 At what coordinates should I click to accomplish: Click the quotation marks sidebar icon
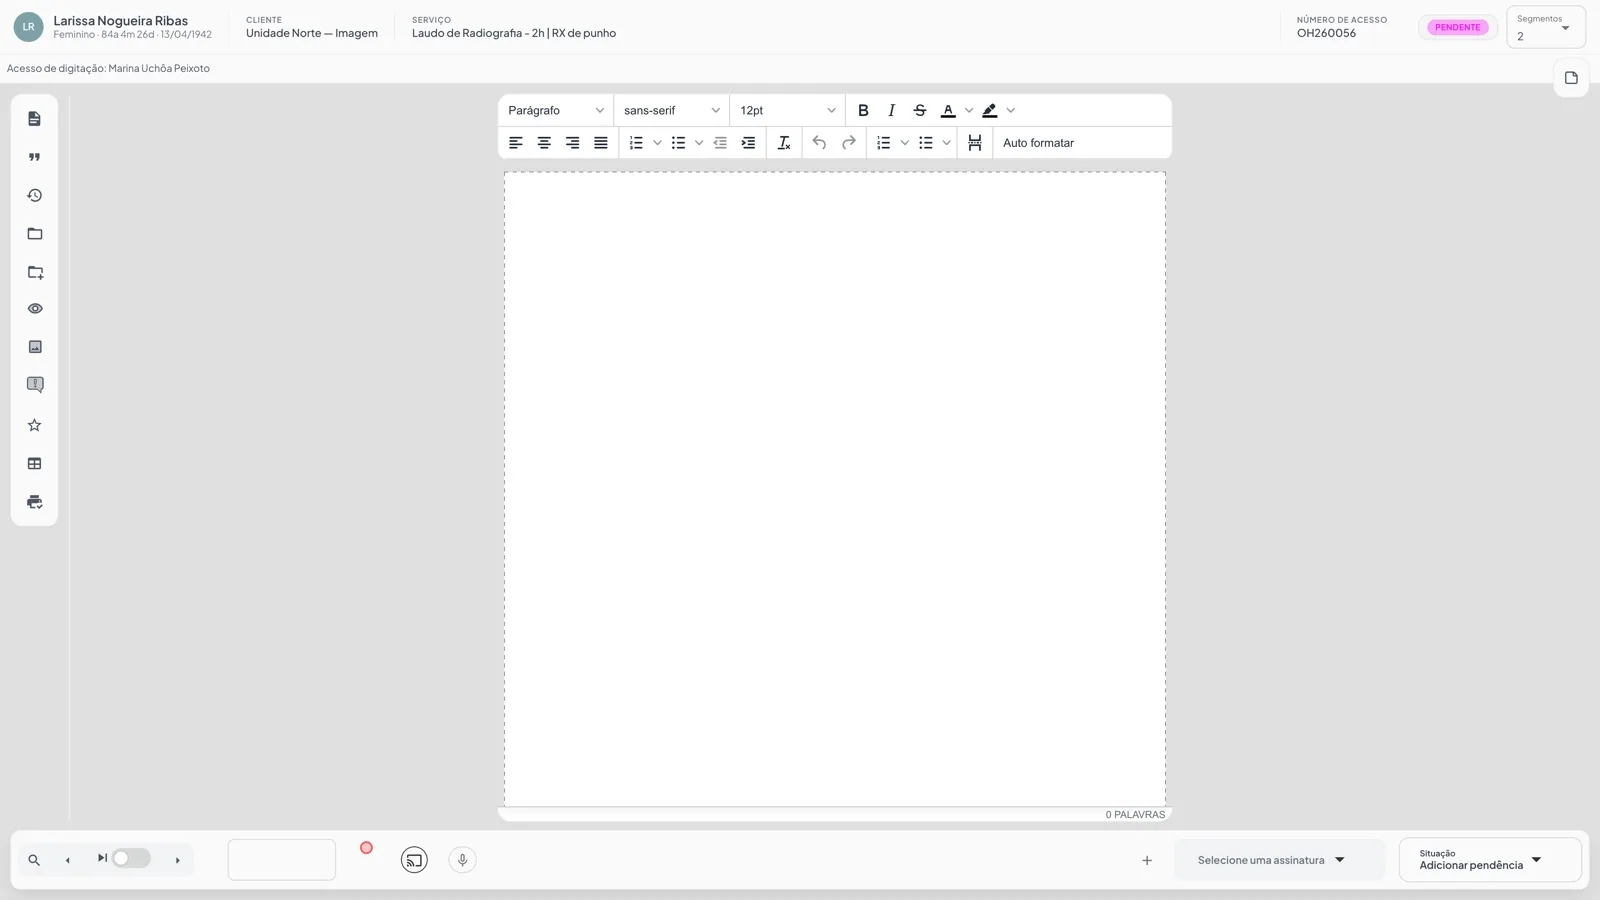[x=34, y=157]
